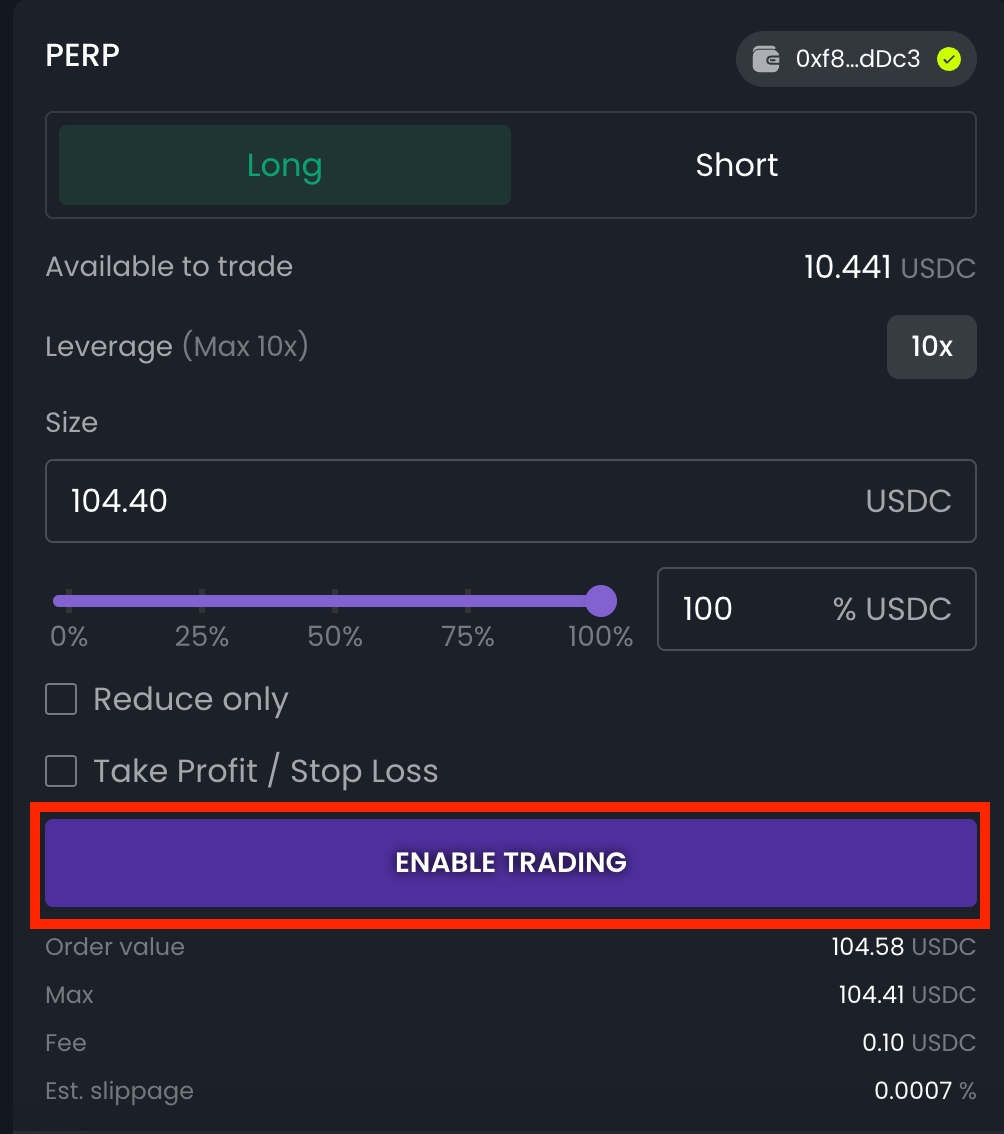
Task: Click the Size USDC input field
Action: (450, 501)
